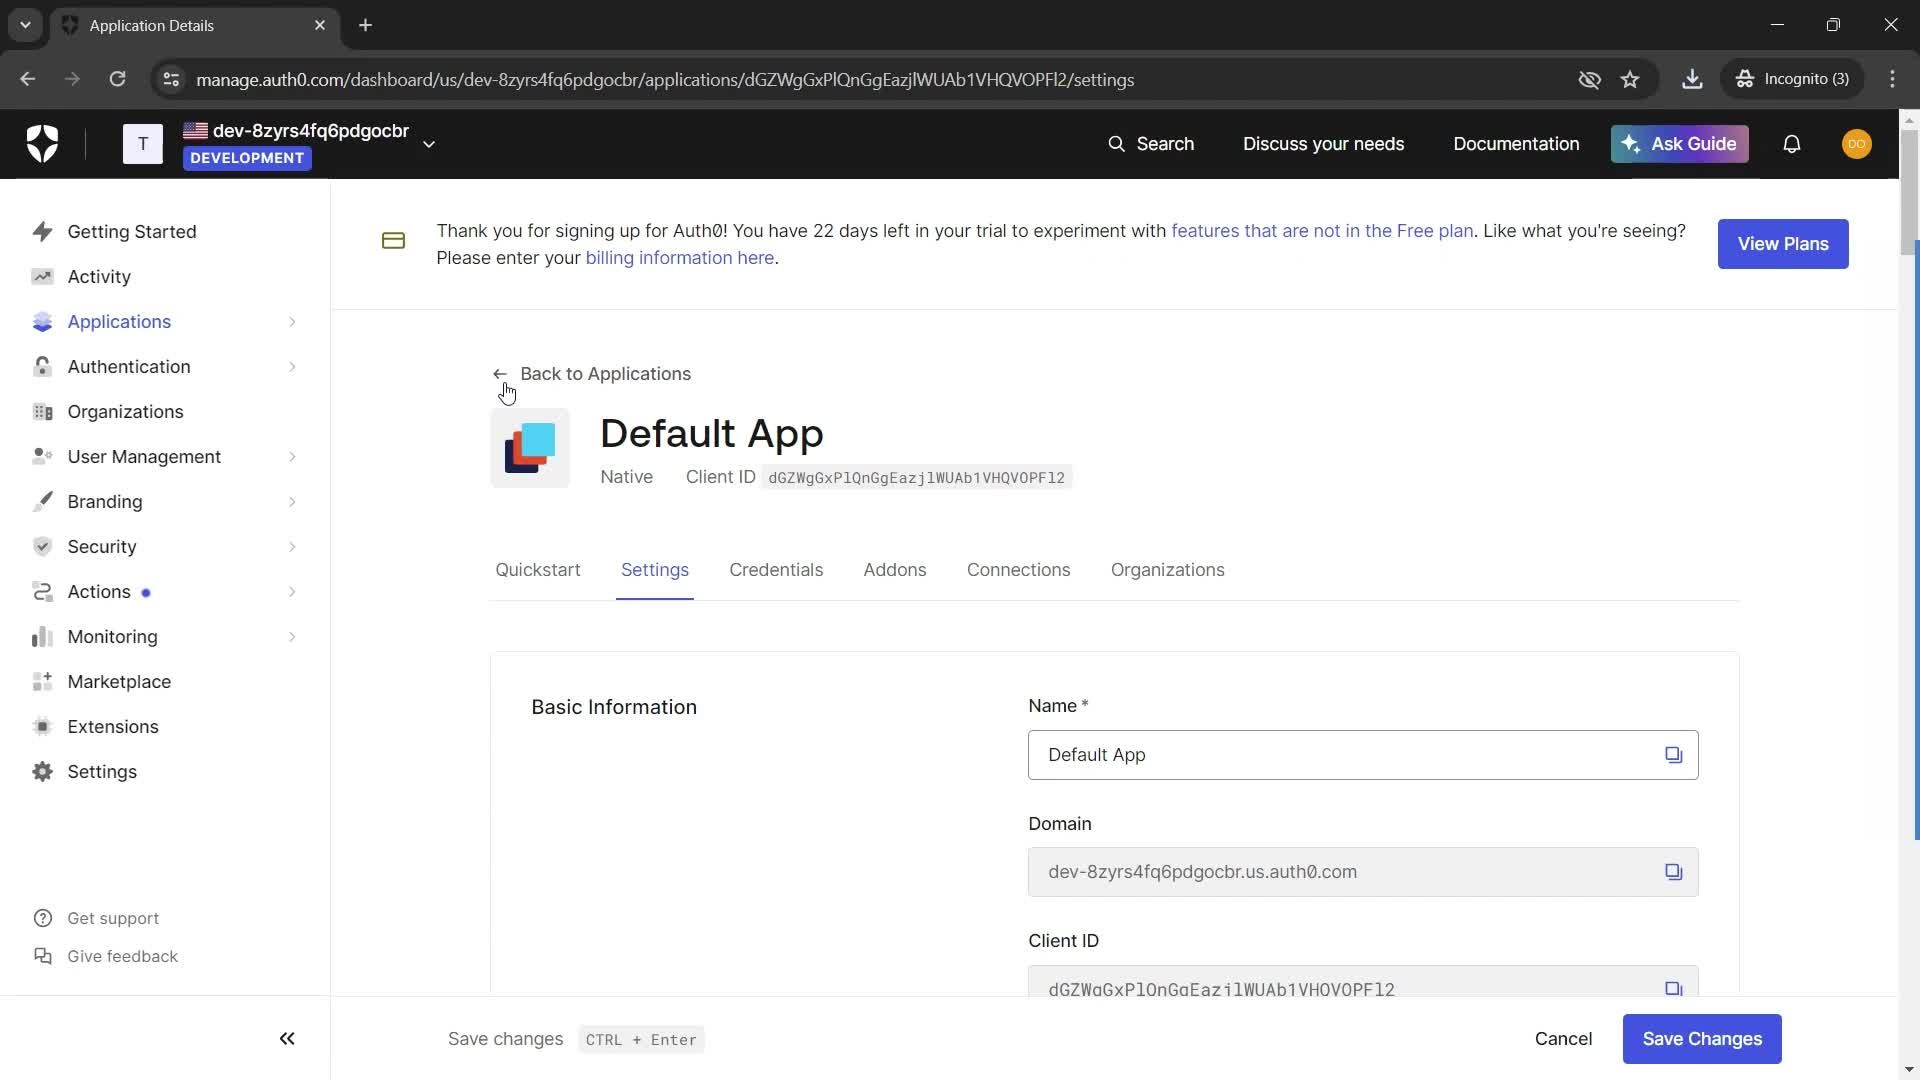Click the Applications layers icon

[x=42, y=322]
